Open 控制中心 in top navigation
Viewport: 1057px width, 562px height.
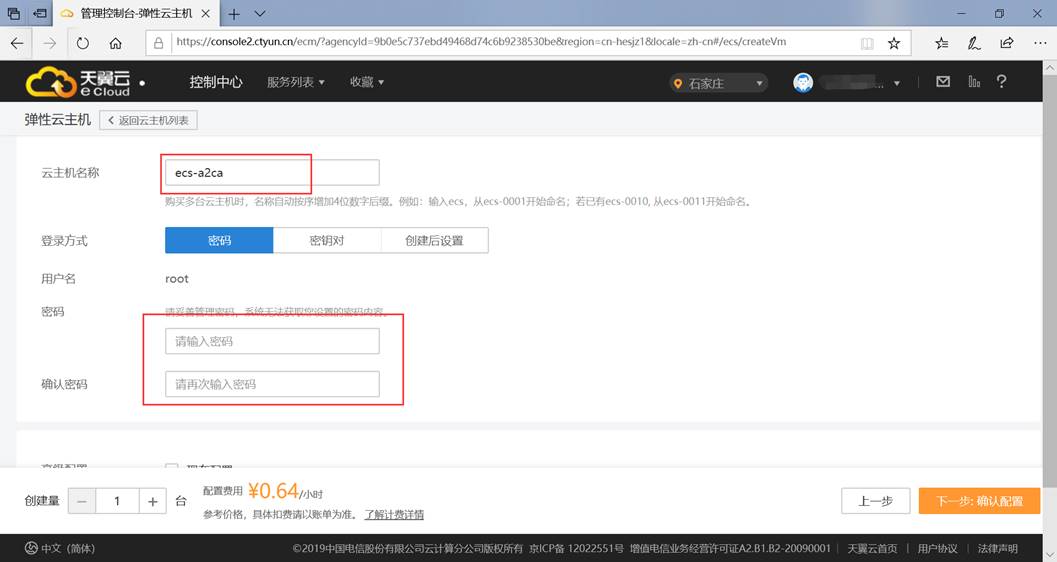pyautogui.click(x=216, y=82)
